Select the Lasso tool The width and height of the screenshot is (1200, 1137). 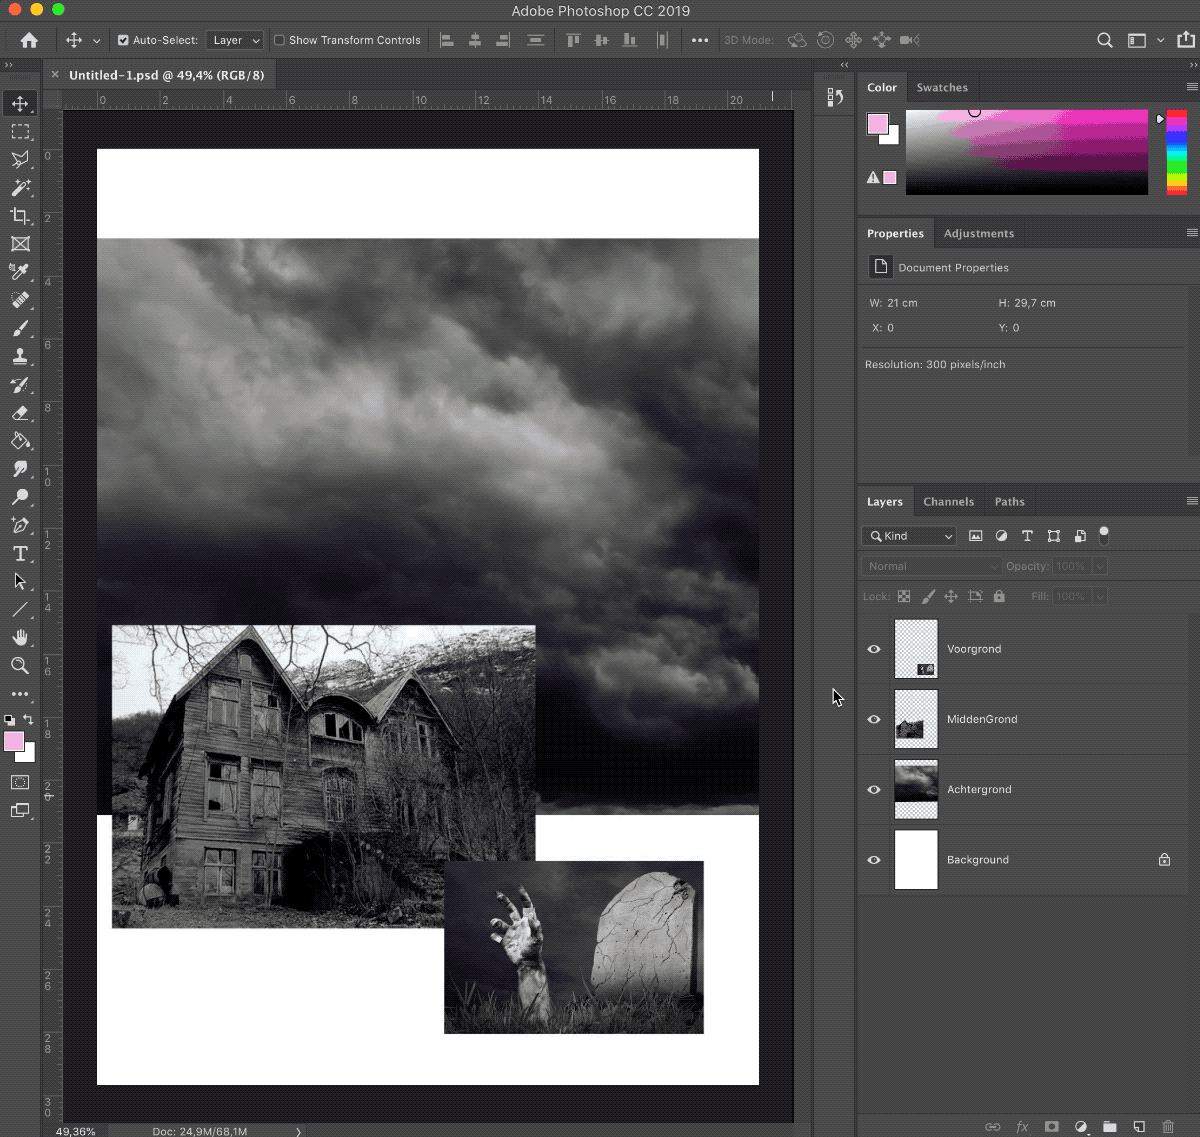coord(20,159)
